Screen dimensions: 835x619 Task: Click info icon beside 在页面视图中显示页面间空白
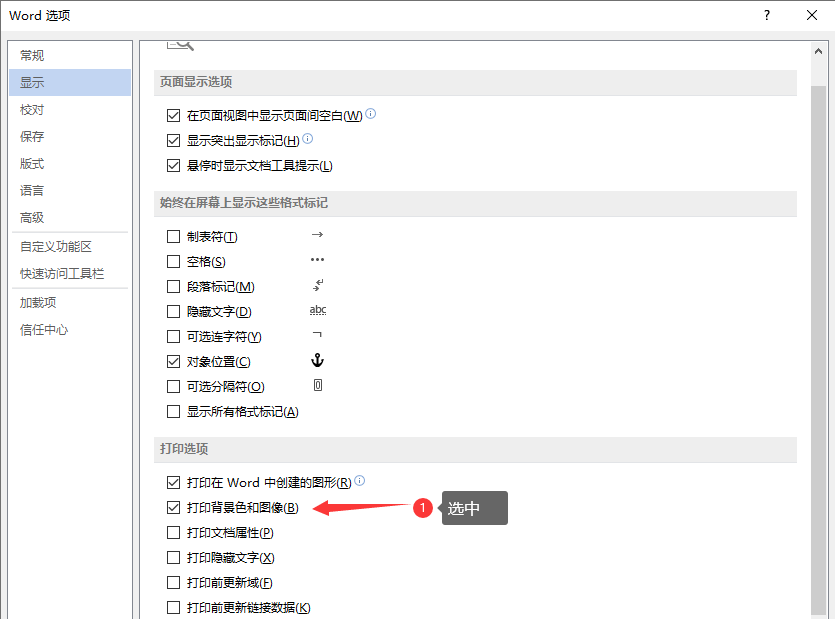pyautogui.click(x=371, y=113)
